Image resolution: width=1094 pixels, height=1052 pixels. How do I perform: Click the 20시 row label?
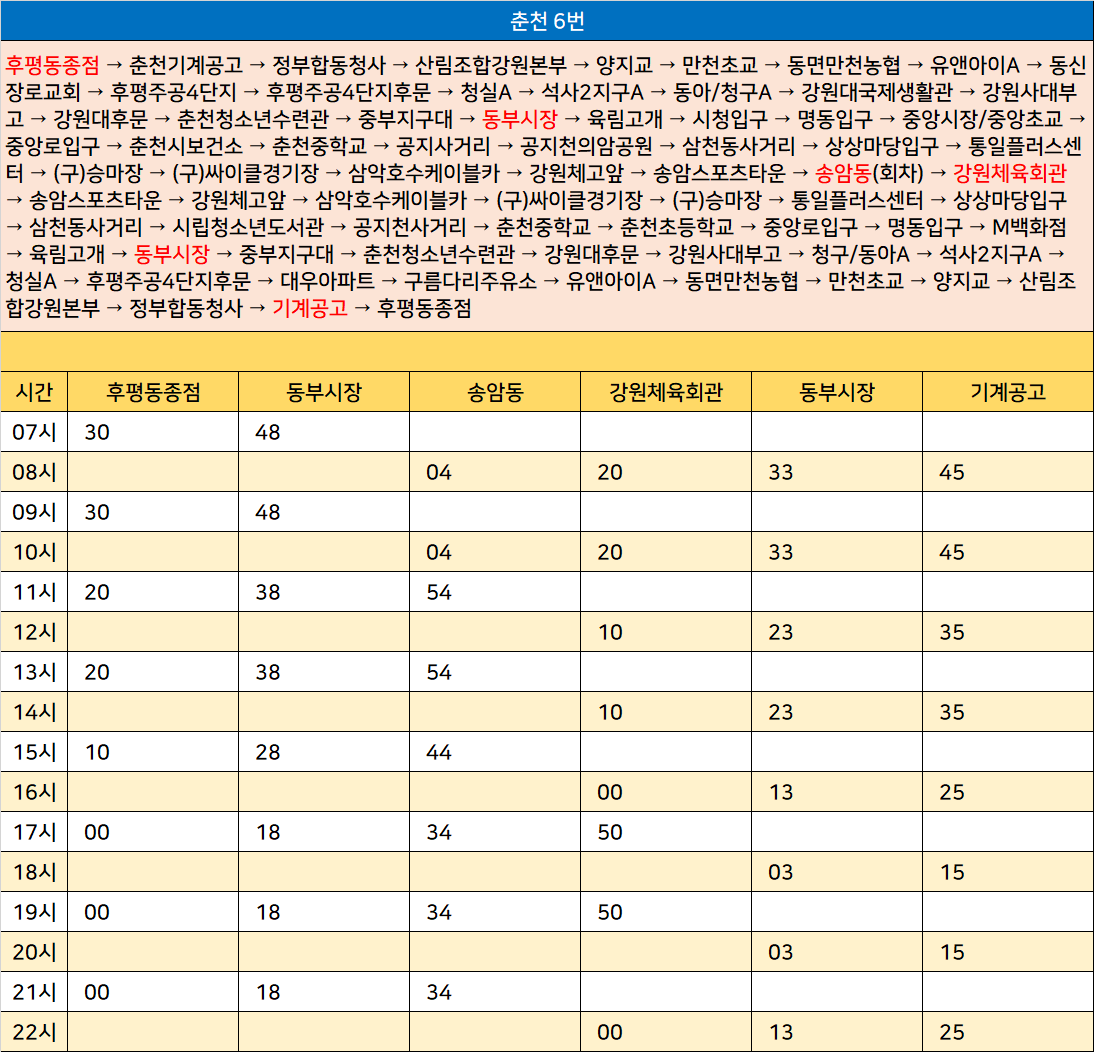click(x=34, y=952)
